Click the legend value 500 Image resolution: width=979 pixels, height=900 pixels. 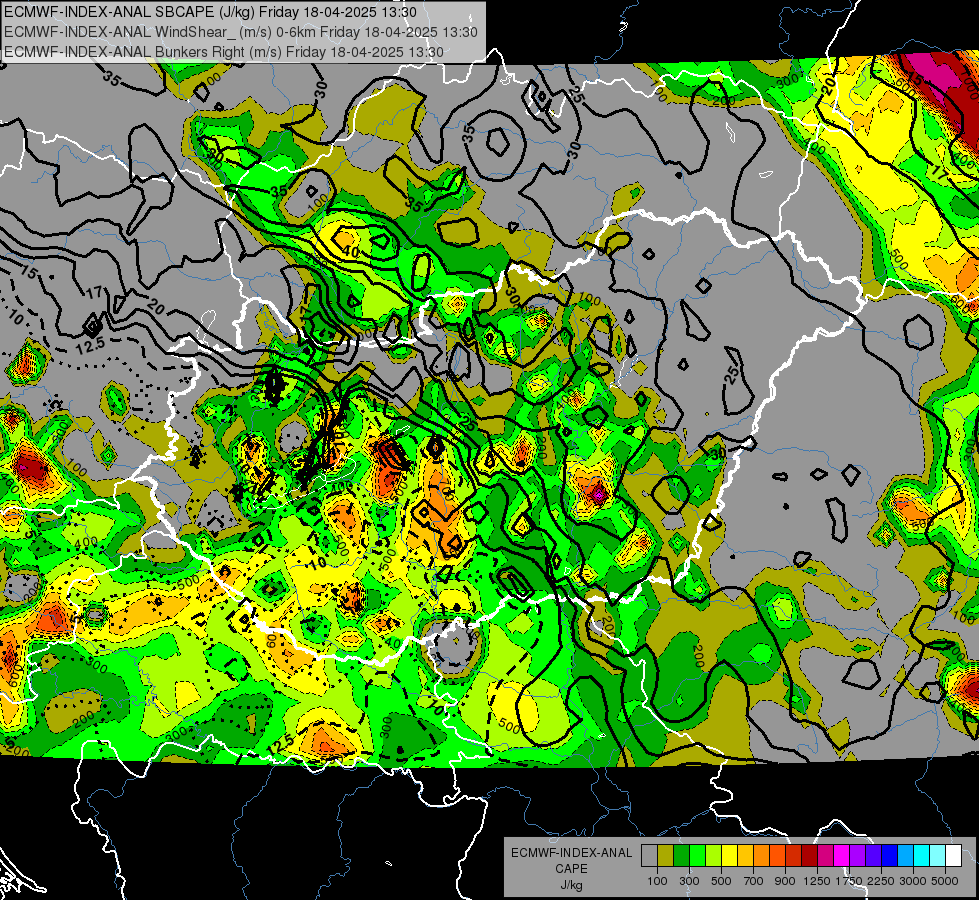click(x=721, y=881)
